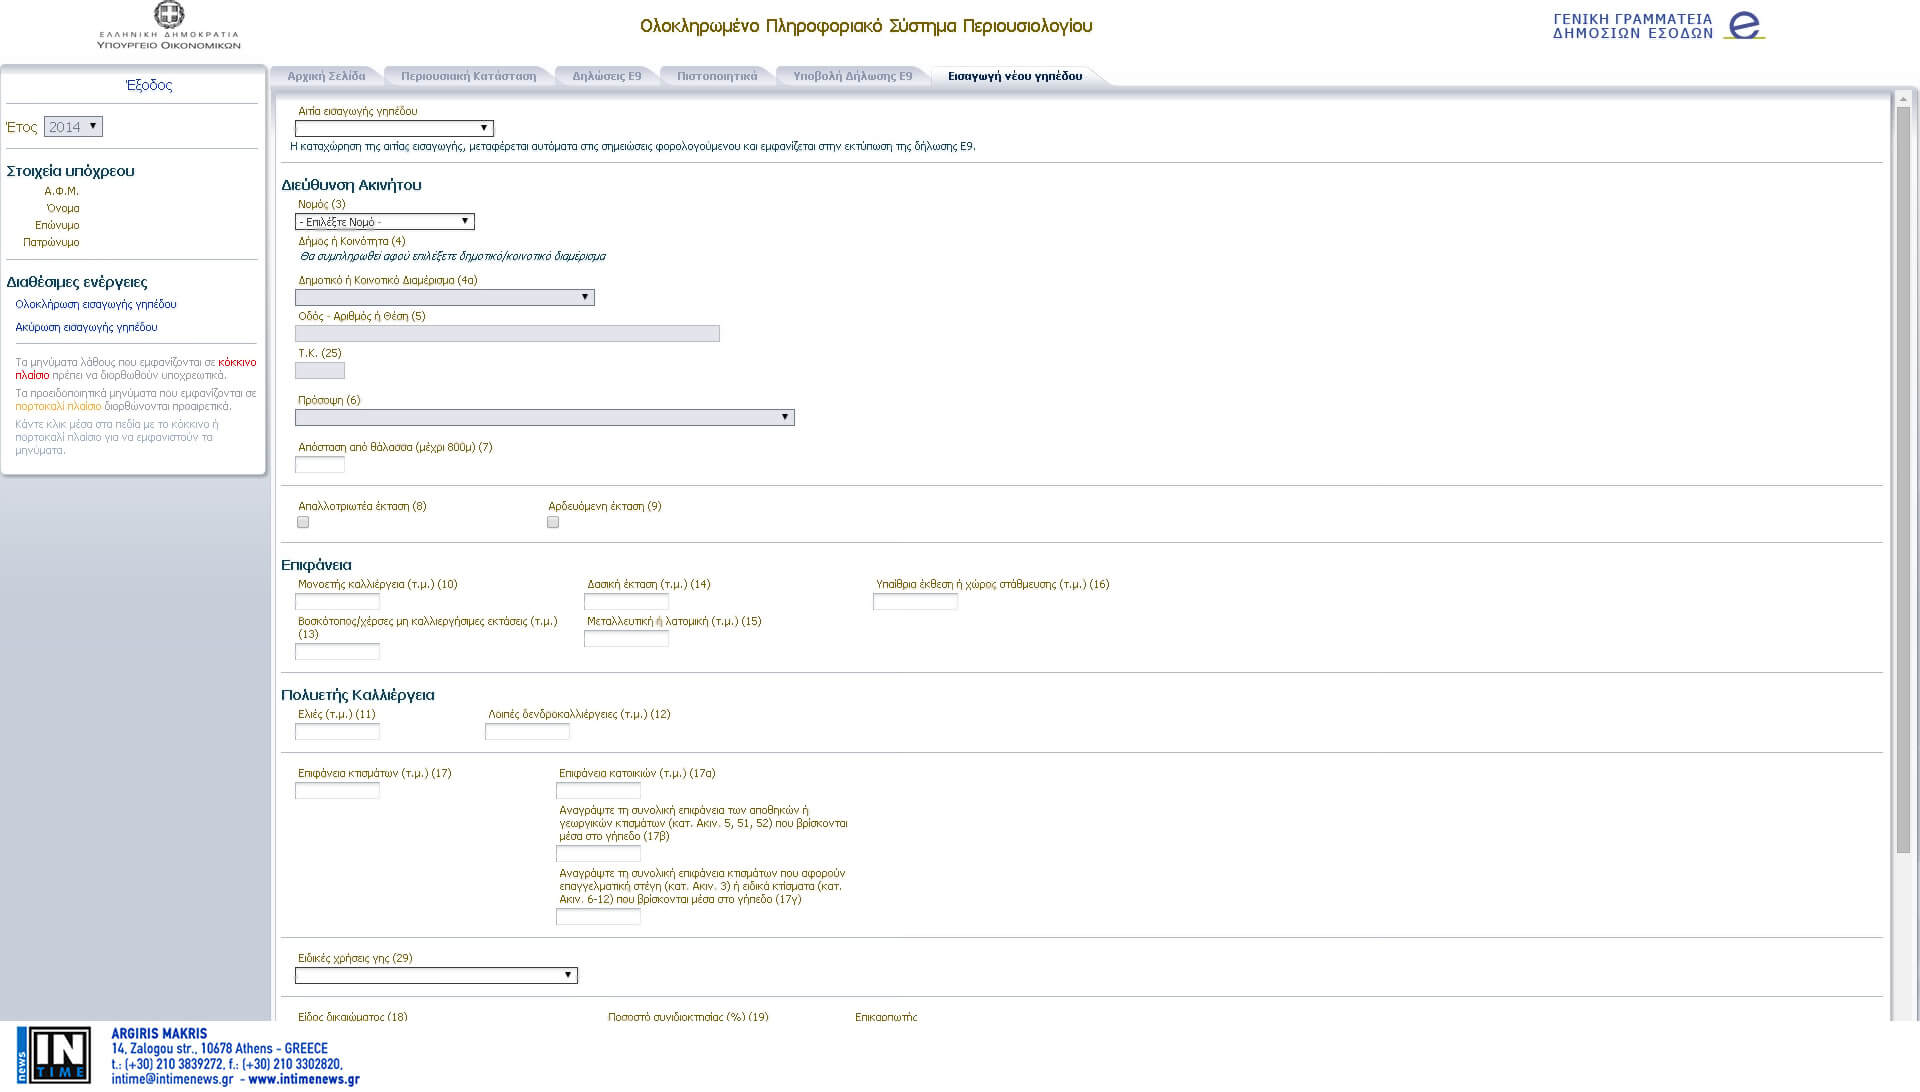This screenshot has height=1092, width=1920.
Task: Open the Αιτία εισαγωγής γηπέδου dropdown
Action: pos(394,128)
